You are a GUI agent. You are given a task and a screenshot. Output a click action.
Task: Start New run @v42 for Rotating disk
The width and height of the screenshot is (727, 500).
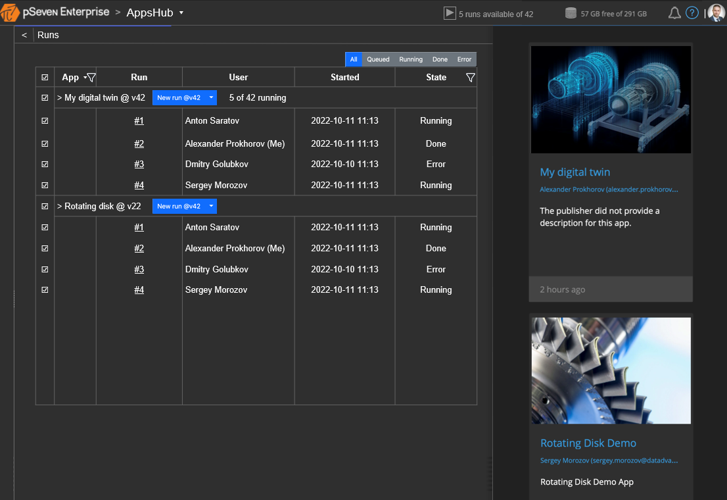click(179, 206)
